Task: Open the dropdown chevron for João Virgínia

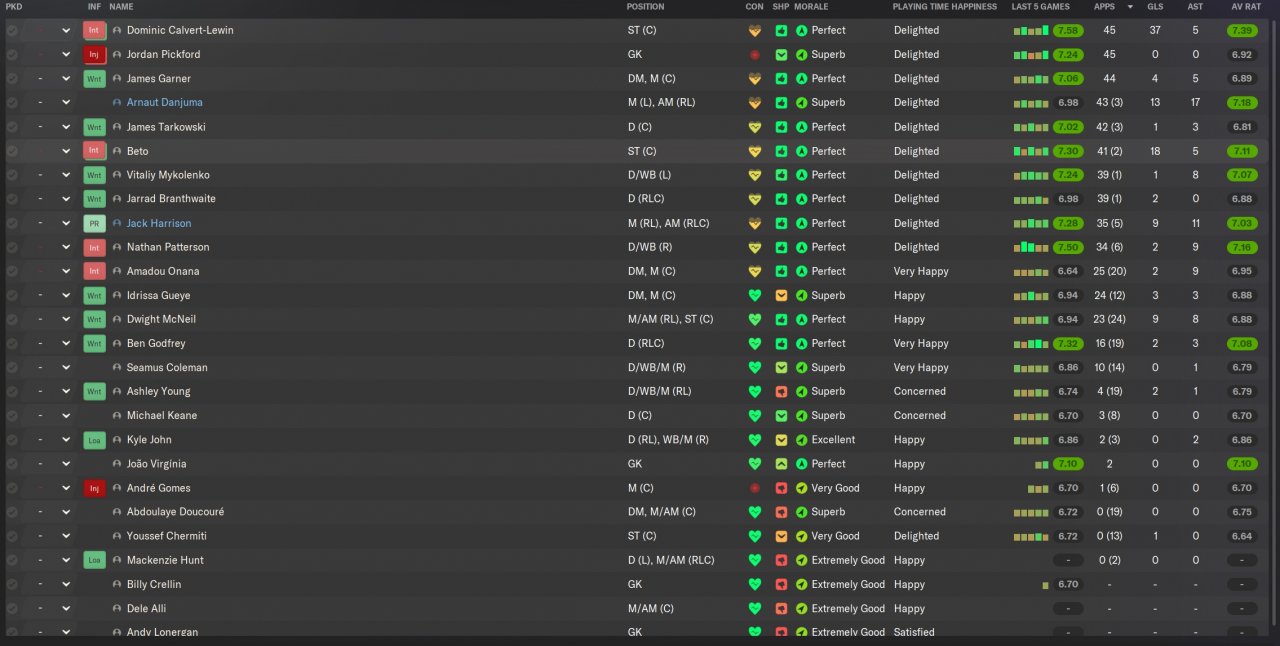Action: (x=66, y=464)
